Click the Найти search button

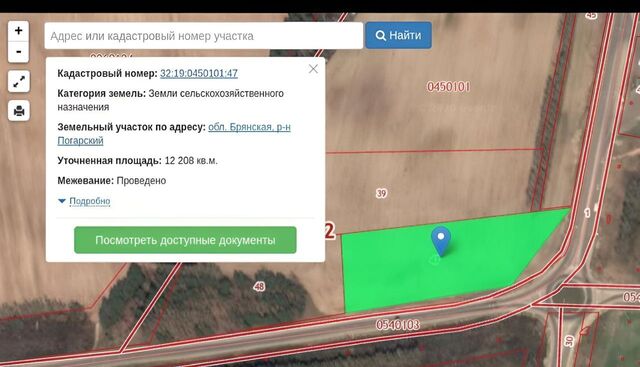pyautogui.click(x=398, y=36)
